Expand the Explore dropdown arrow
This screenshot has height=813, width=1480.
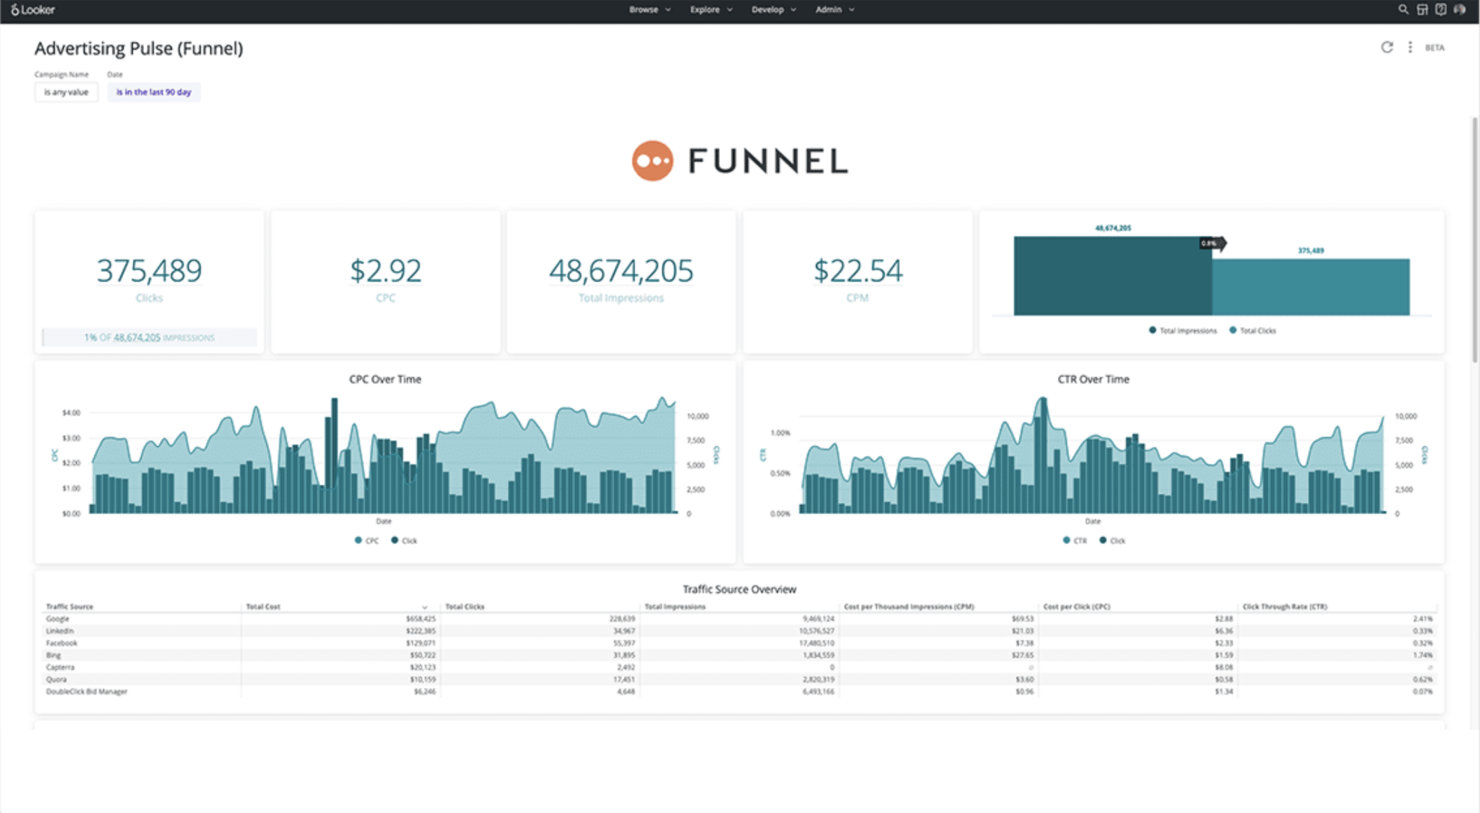(730, 10)
